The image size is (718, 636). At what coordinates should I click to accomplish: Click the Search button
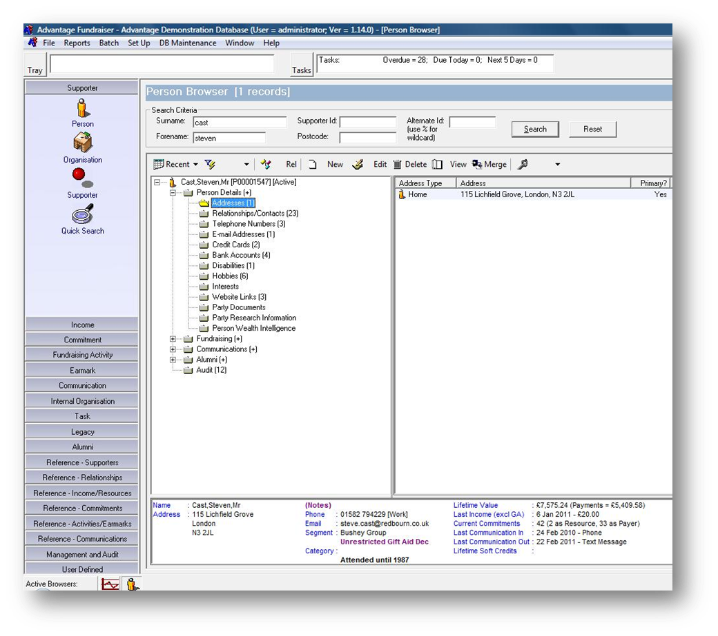[535, 129]
